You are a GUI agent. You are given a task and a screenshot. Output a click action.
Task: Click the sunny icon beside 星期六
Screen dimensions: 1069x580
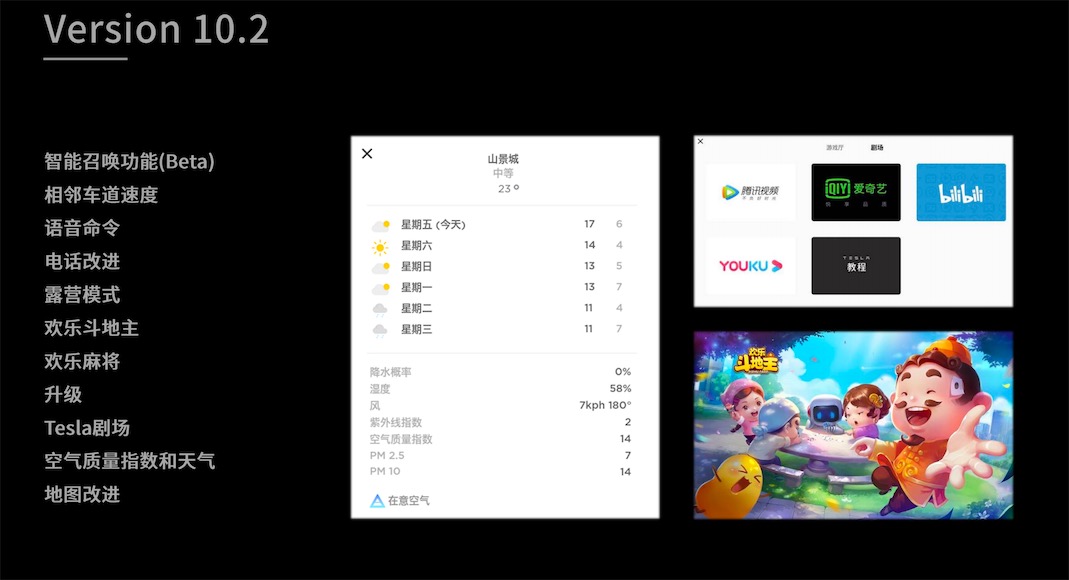(x=380, y=244)
